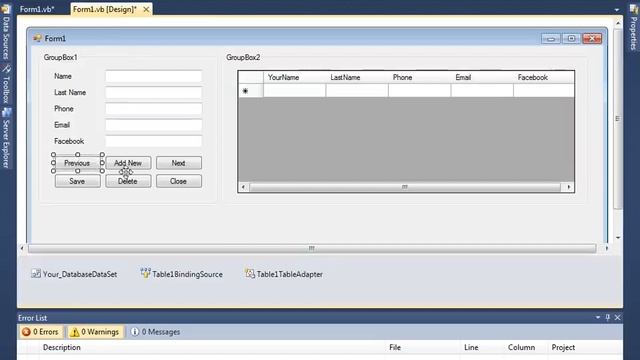Close the Error List panel

[618, 317]
